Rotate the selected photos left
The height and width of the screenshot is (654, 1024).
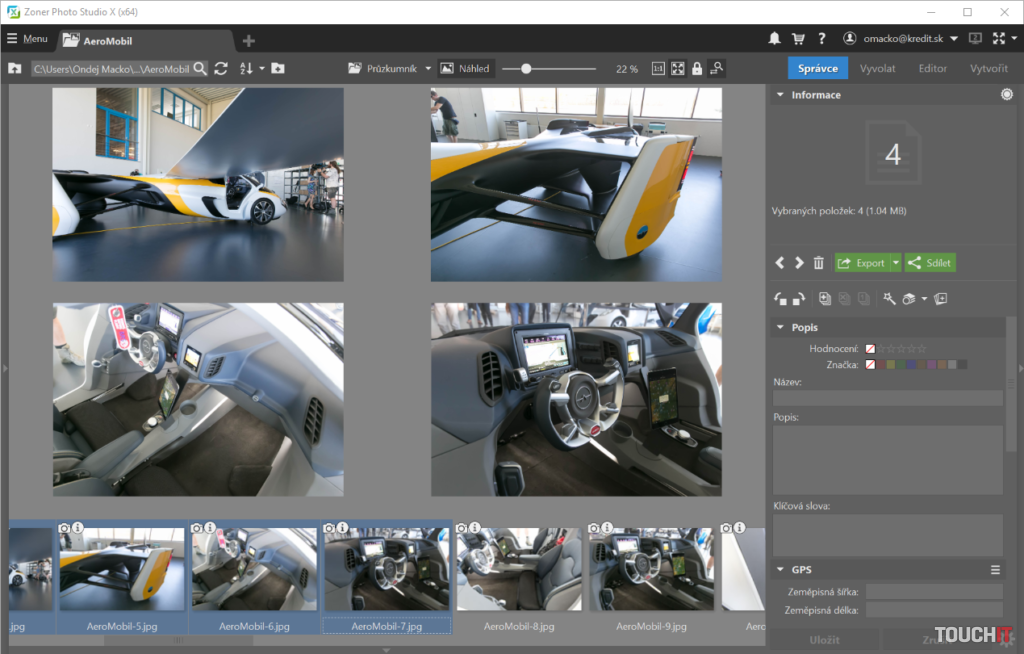pos(781,298)
